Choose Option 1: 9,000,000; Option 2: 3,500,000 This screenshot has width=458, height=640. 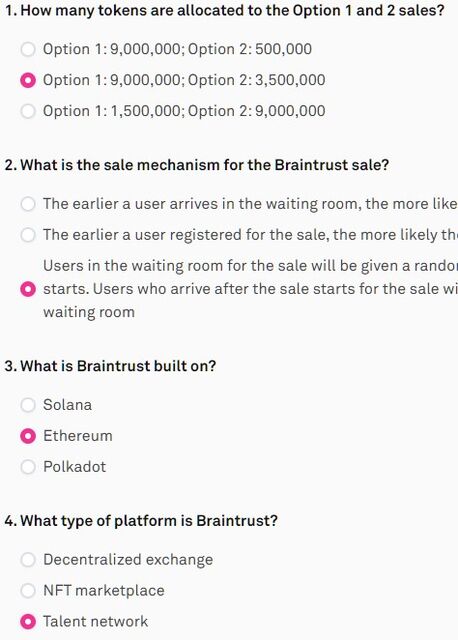(28, 80)
